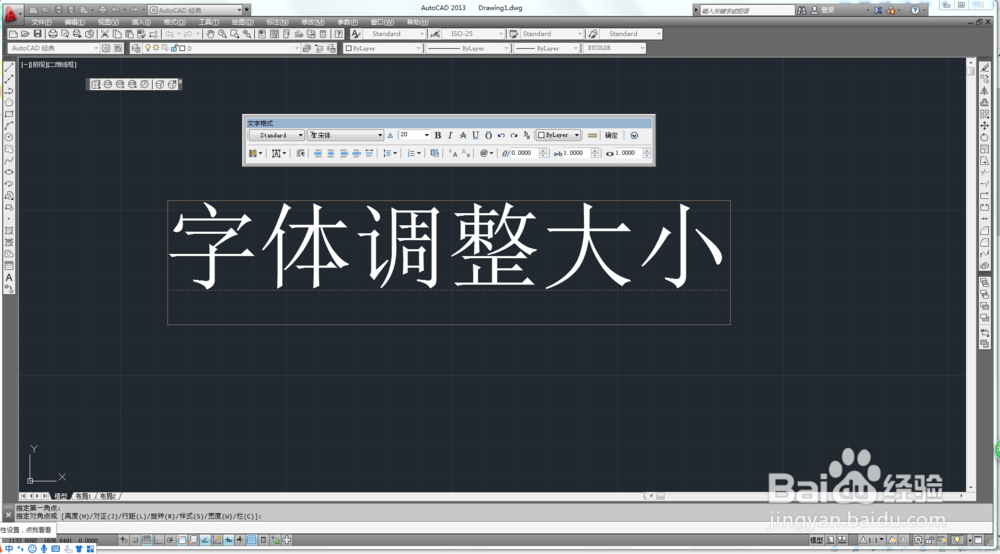This screenshot has width=1000, height=554.
Task: Click the Cut scissors icon in standard toolbar
Action: (105, 34)
